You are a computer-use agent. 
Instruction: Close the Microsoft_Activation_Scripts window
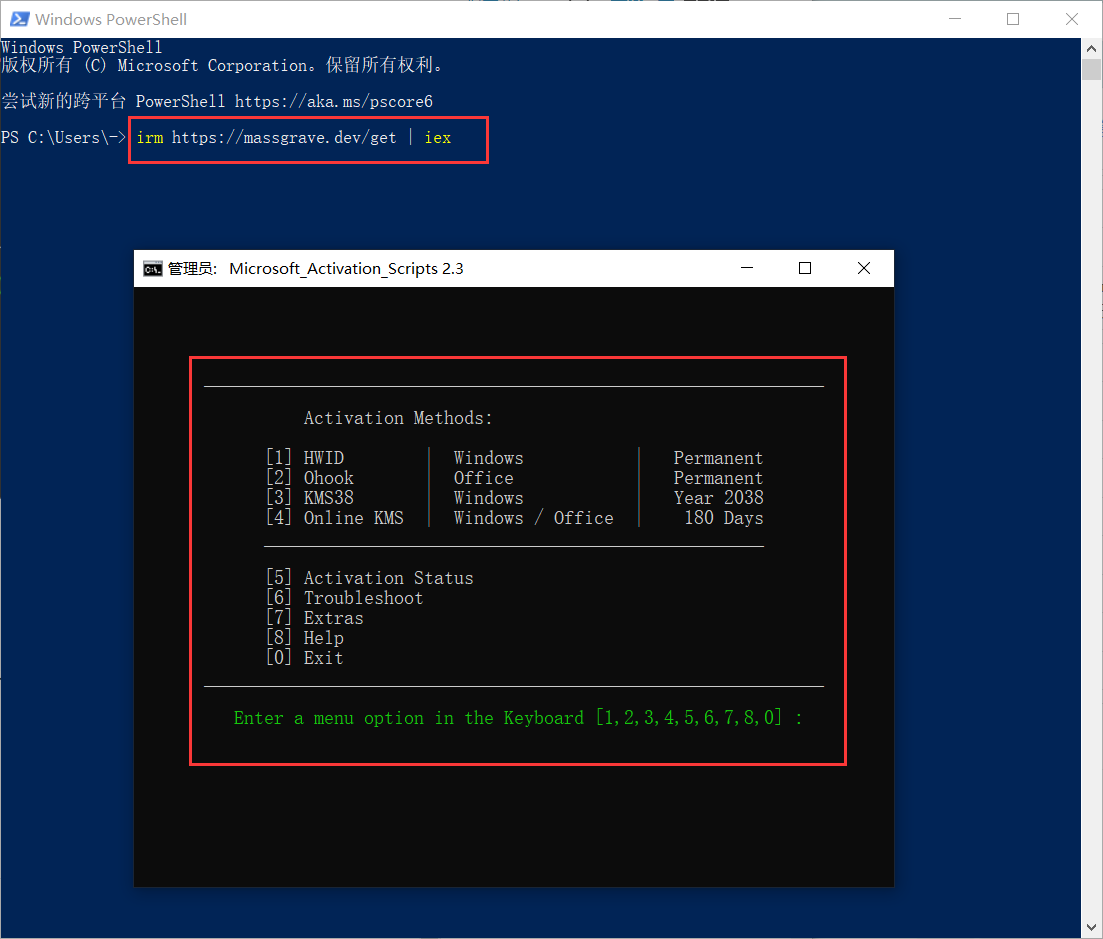click(864, 268)
